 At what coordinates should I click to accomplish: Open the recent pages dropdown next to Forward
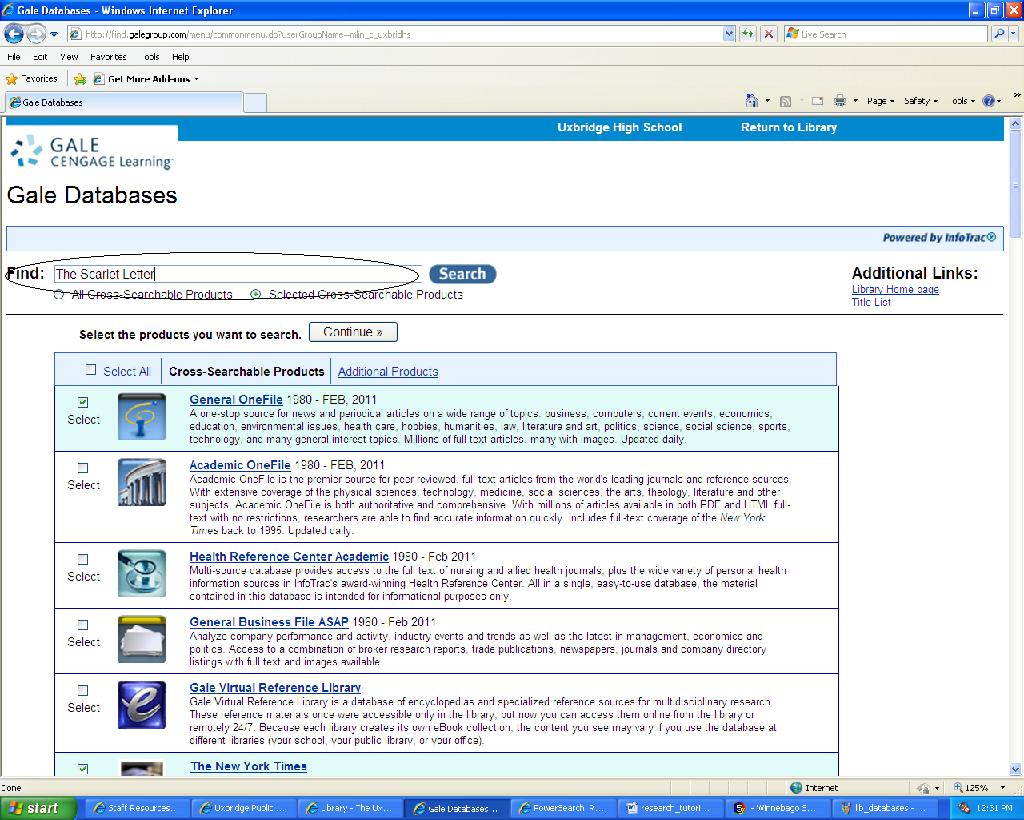(x=54, y=34)
